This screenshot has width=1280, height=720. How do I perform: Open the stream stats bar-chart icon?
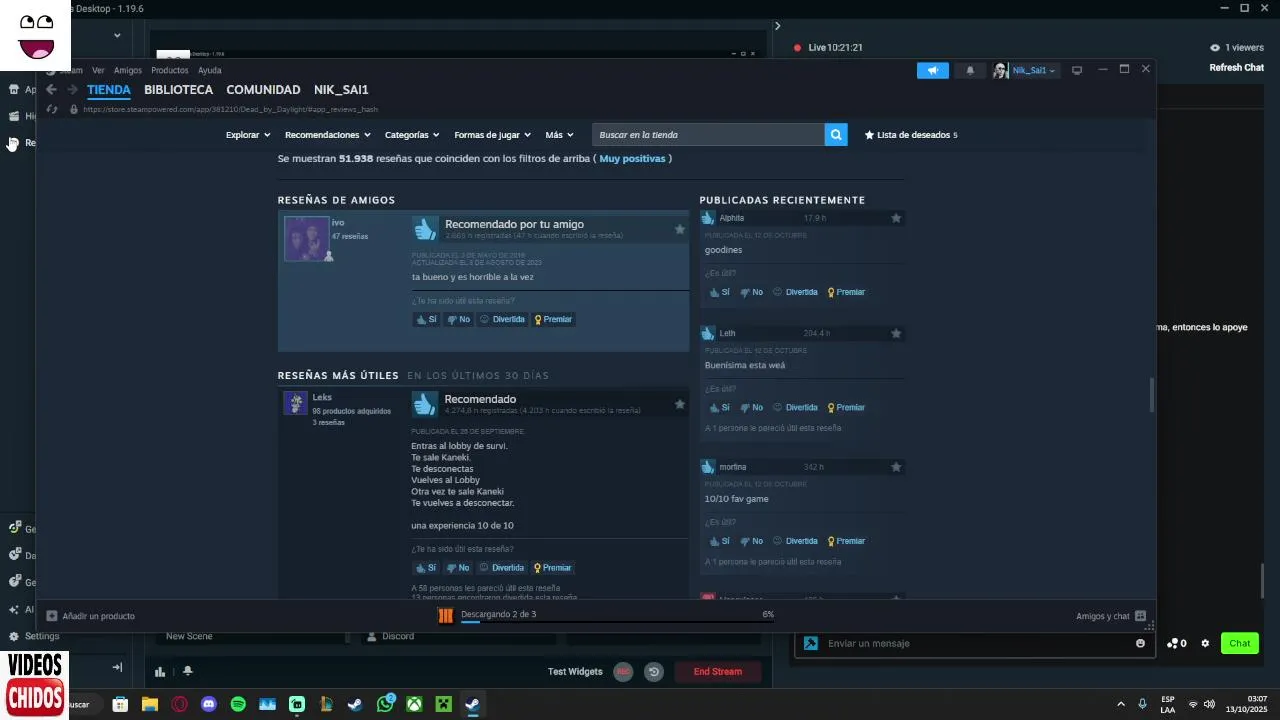point(160,672)
